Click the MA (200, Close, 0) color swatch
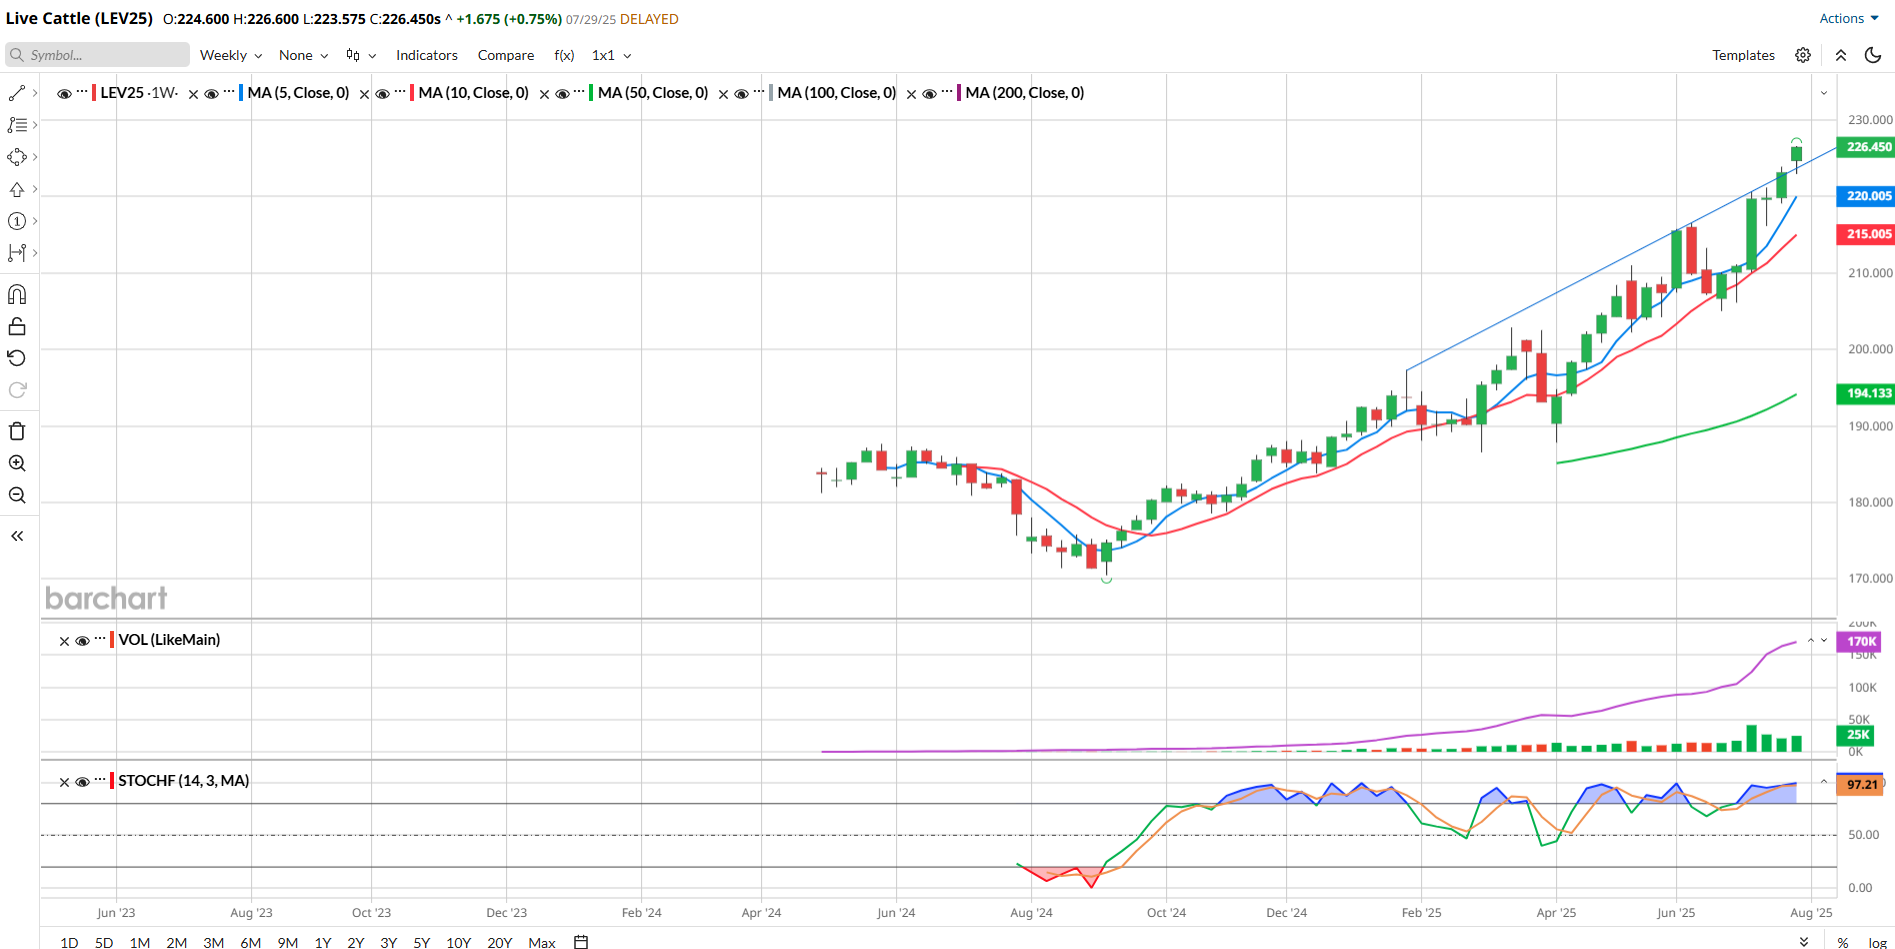The image size is (1895, 949). (x=959, y=93)
